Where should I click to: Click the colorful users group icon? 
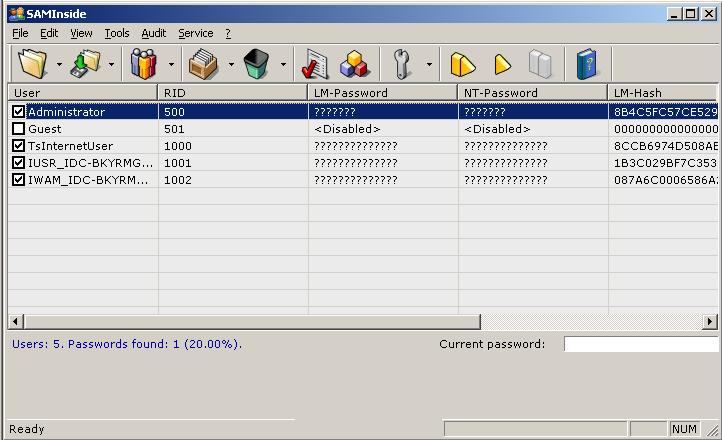click(x=144, y=64)
